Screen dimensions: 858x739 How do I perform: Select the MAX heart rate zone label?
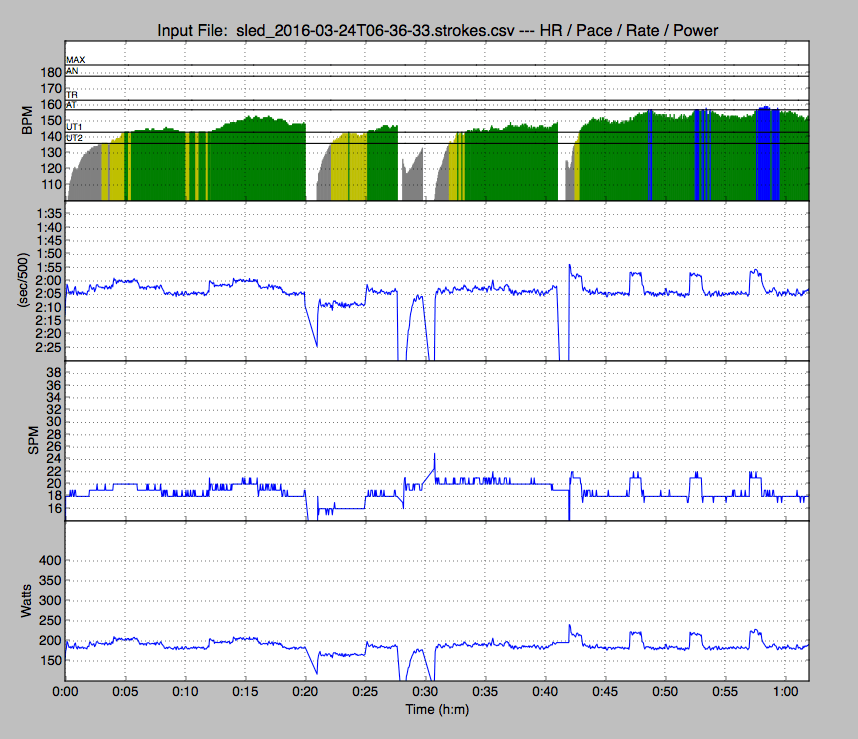(x=74, y=61)
